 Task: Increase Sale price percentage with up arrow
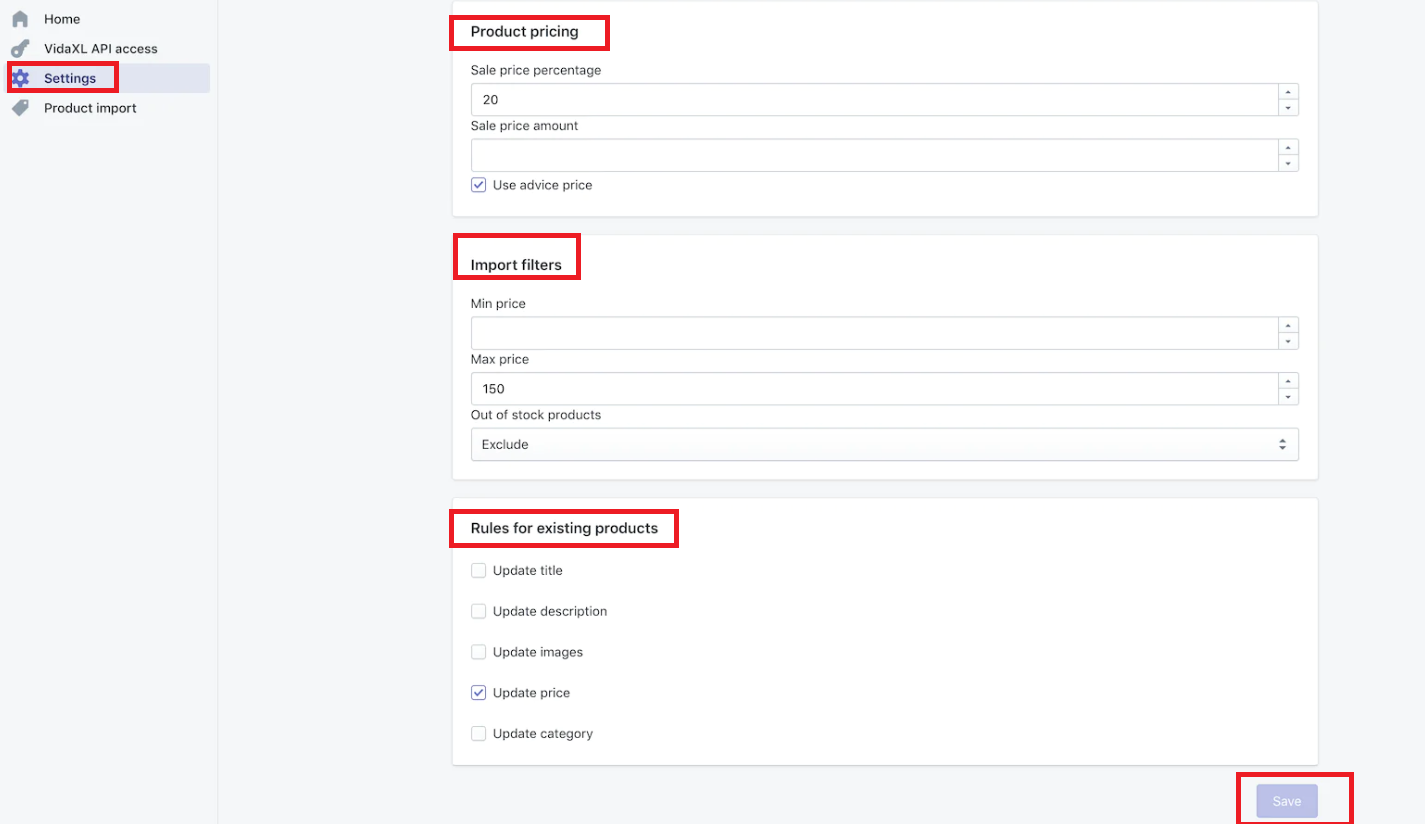[1288, 92]
